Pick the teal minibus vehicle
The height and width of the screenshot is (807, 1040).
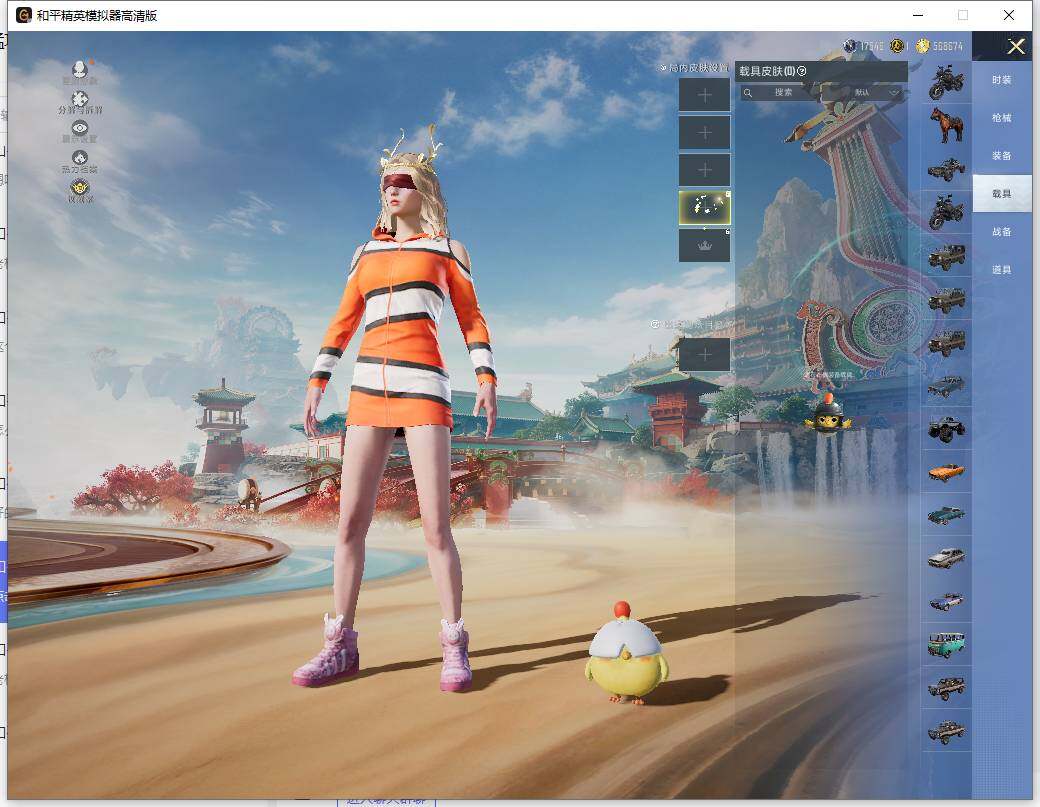[x=945, y=644]
